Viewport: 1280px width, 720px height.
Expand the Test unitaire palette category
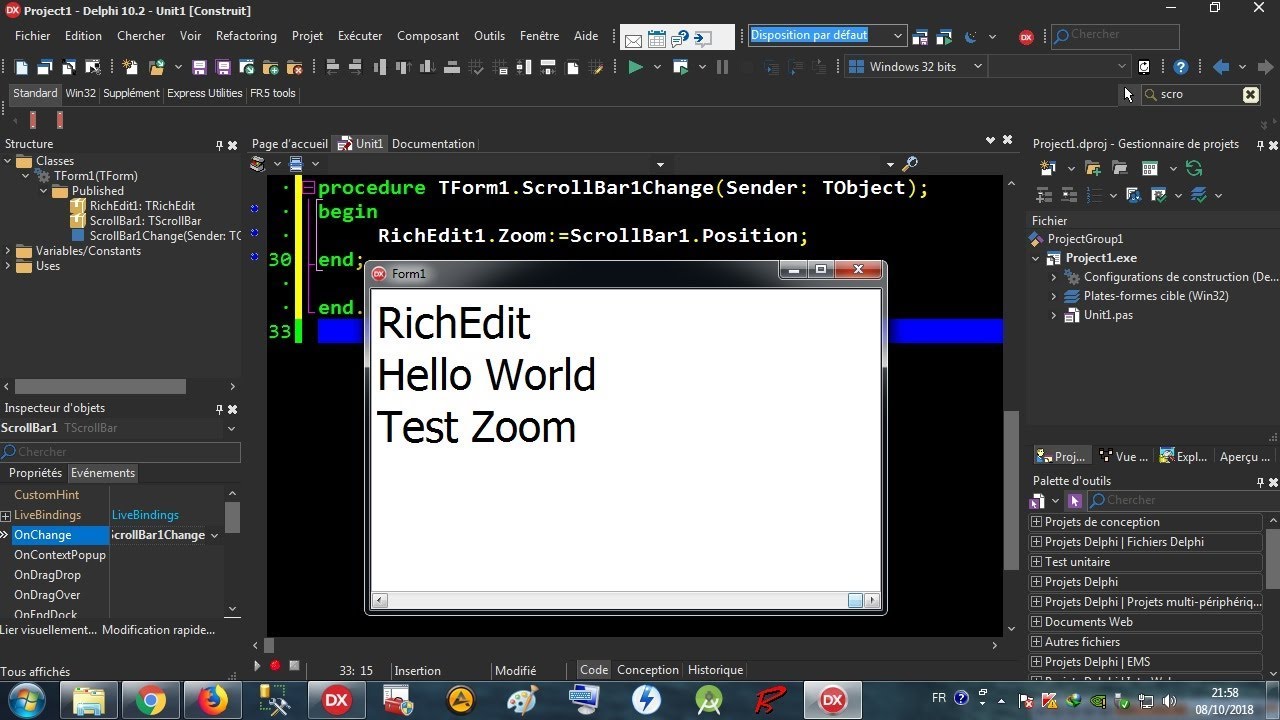[x=1037, y=562]
